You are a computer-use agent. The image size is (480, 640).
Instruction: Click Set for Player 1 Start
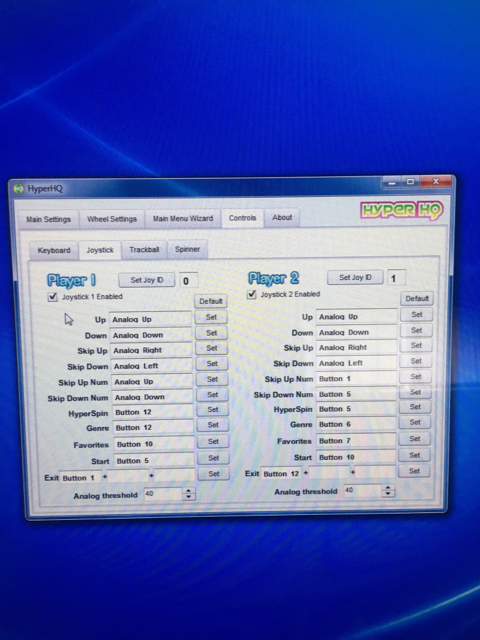(x=213, y=458)
